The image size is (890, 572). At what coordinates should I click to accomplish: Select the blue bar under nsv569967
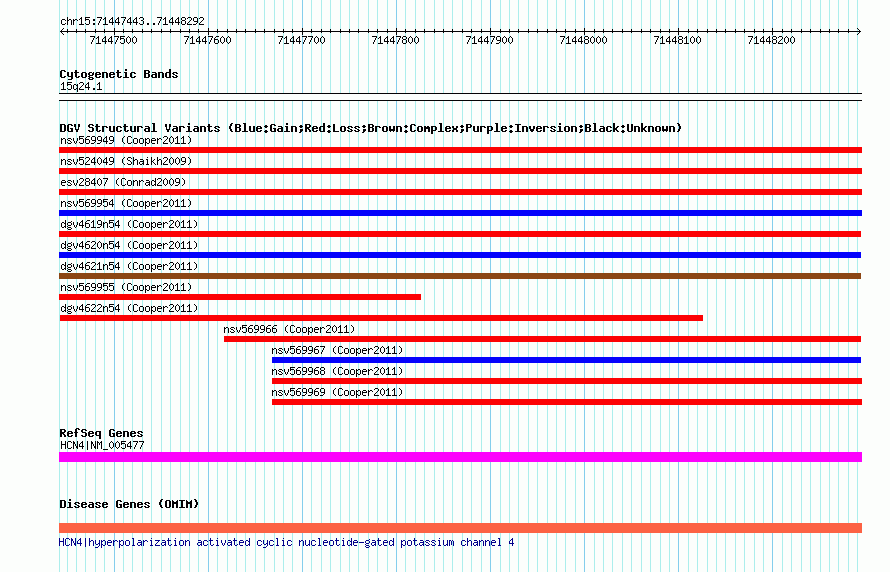[x=566, y=360]
